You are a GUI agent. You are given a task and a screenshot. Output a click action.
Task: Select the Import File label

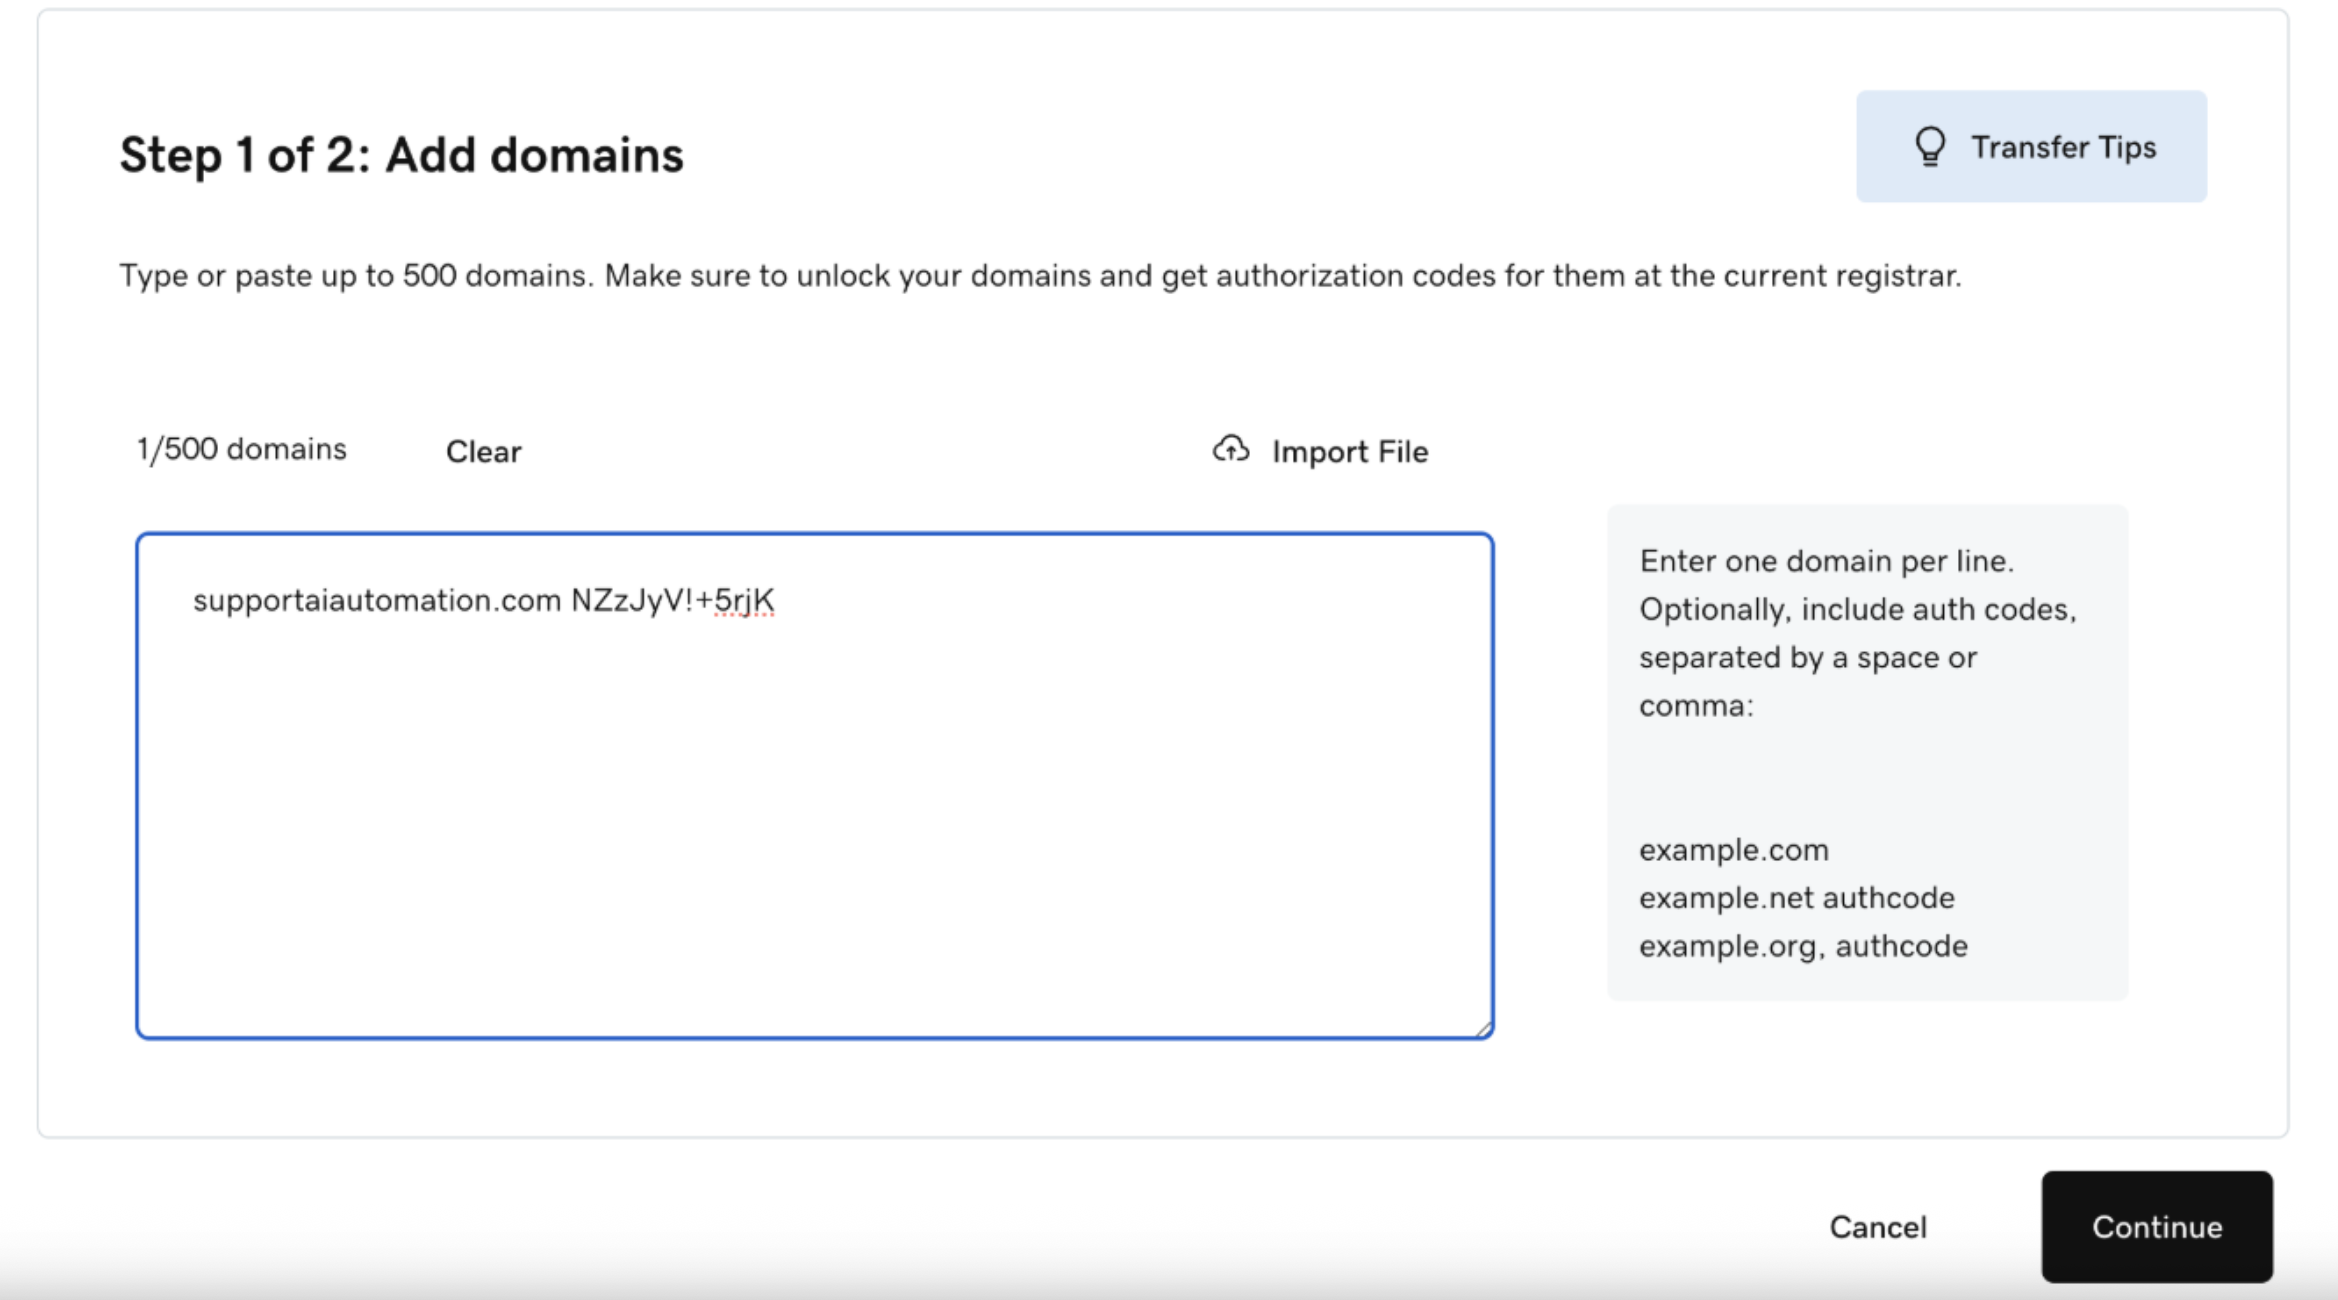(x=1349, y=451)
